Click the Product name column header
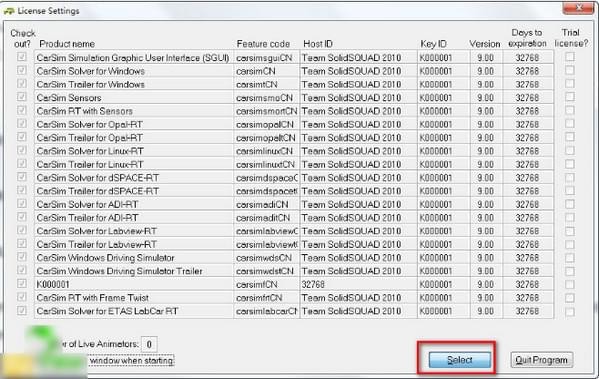 pyautogui.click(x=67, y=44)
